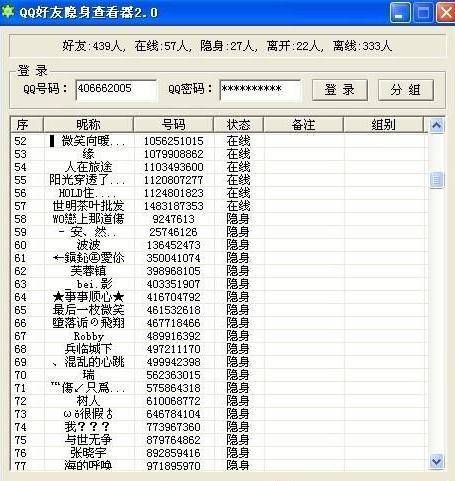Sort by the 号码 column header
The image size is (455, 481).
173,125
